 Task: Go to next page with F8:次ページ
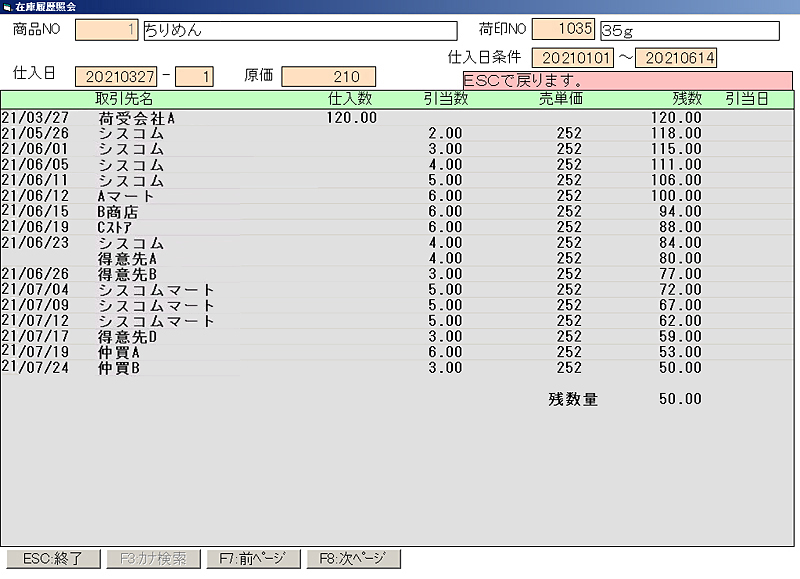tap(353, 559)
